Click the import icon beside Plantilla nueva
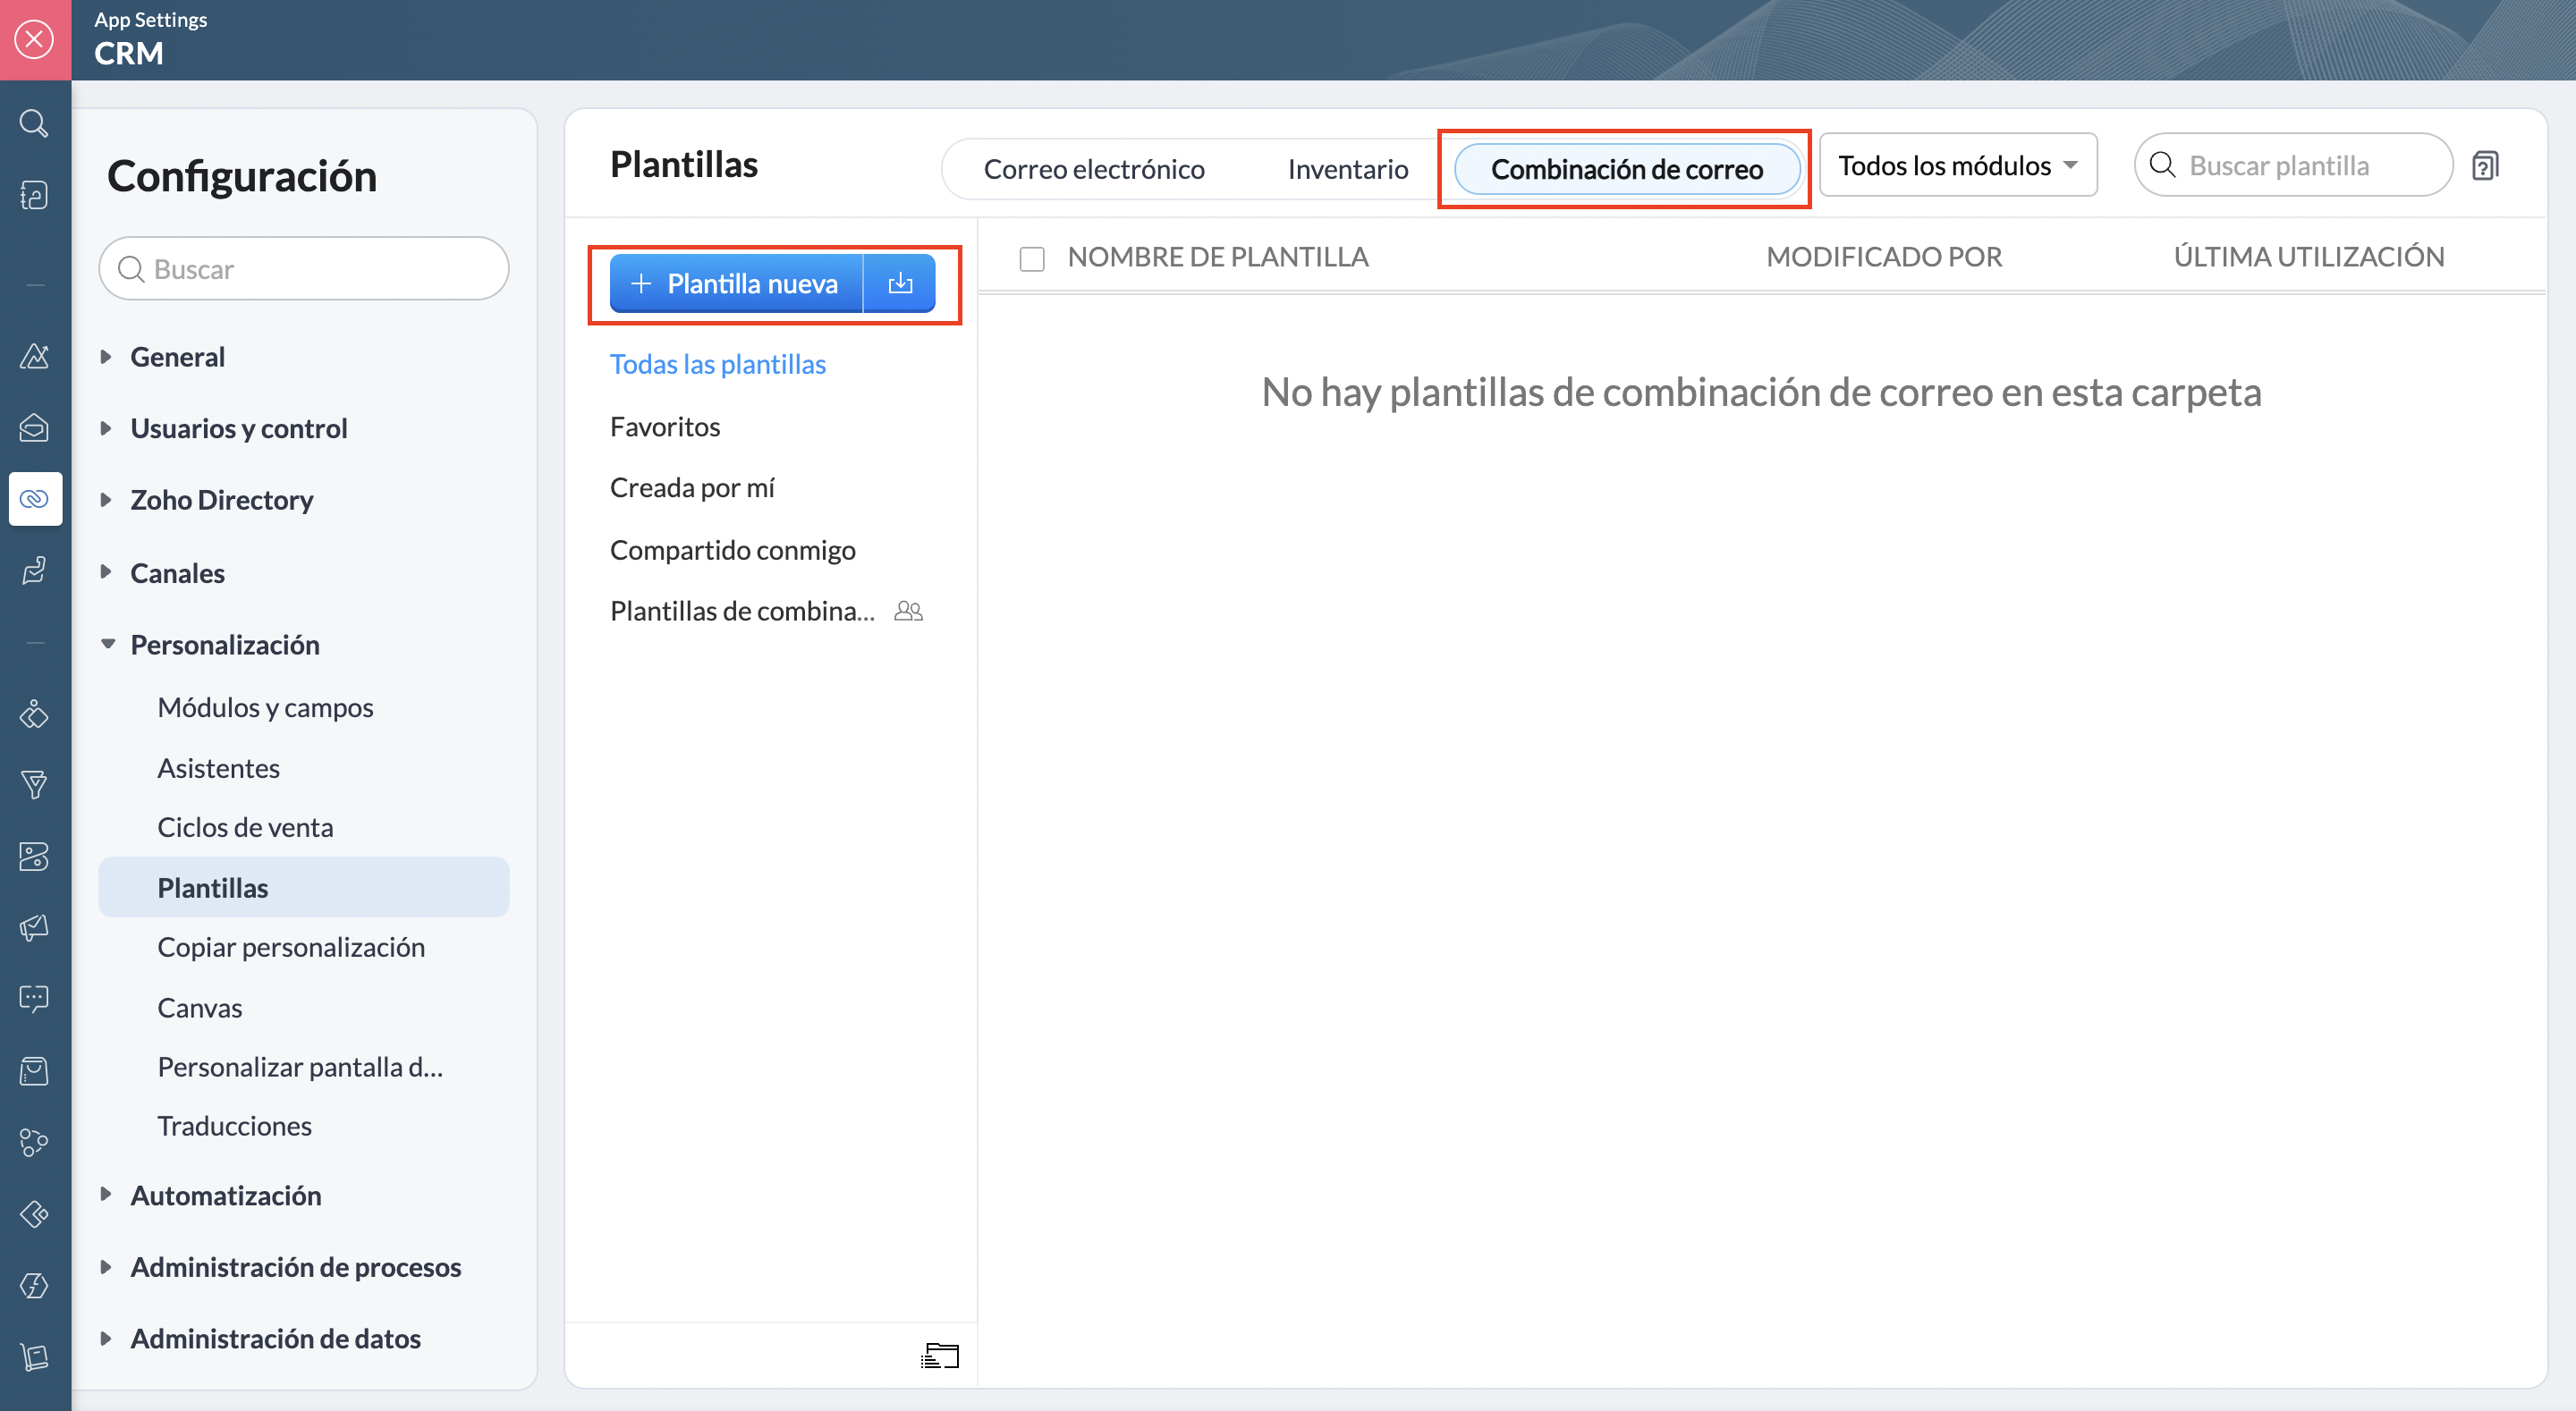 pyautogui.click(x=900, y=283)
